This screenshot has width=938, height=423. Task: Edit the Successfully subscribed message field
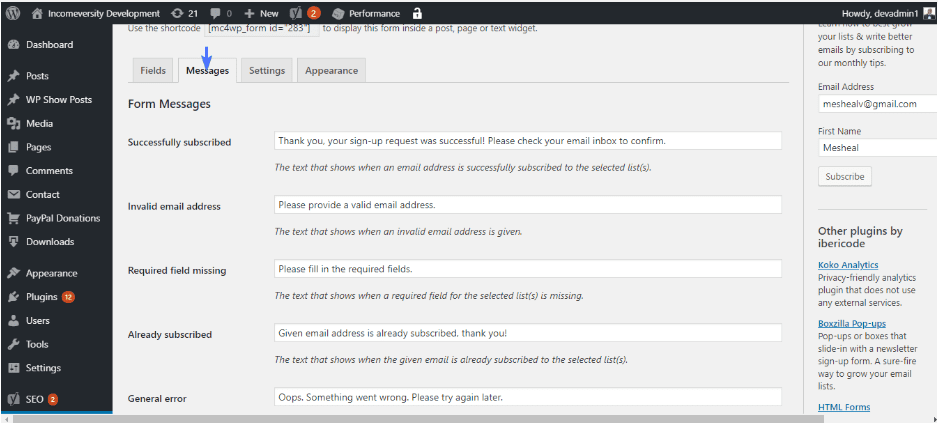(x=528, y=141)
